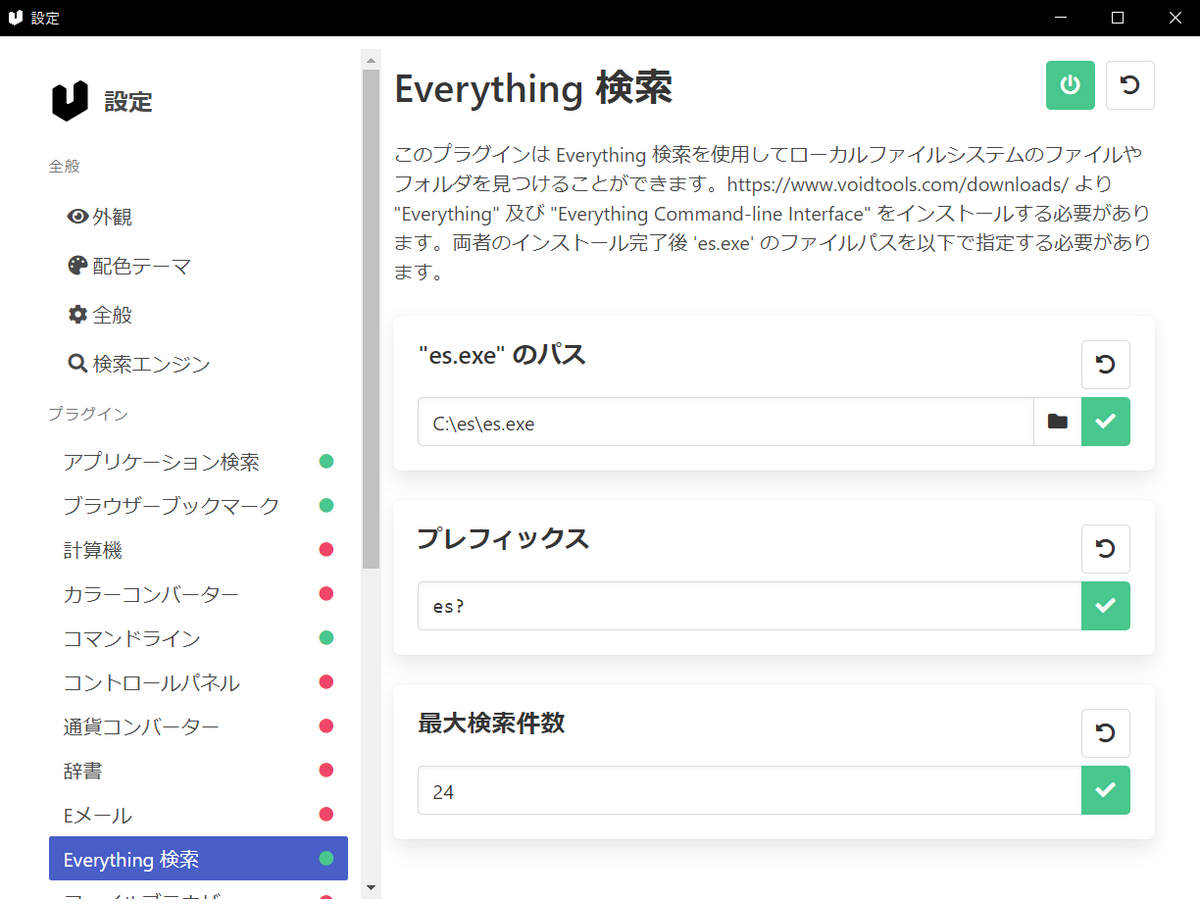Click the max results field showing 24
Image resolution: width=1200 pixels, height=907 pixels.
749,790
